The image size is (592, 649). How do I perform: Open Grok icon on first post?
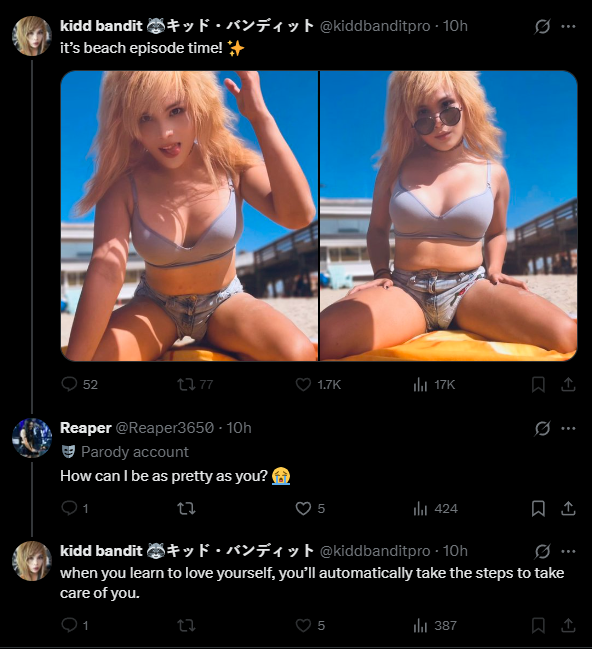(542, 26)
